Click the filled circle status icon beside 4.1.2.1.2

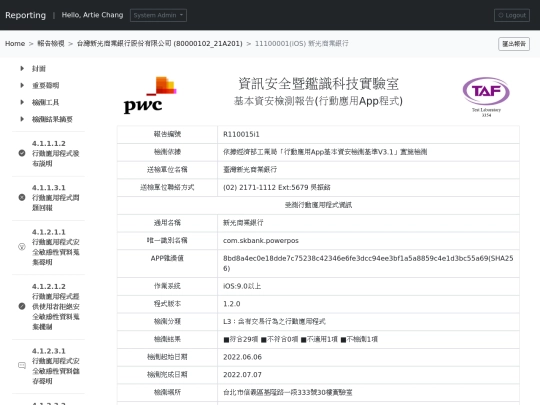(22, 306)
